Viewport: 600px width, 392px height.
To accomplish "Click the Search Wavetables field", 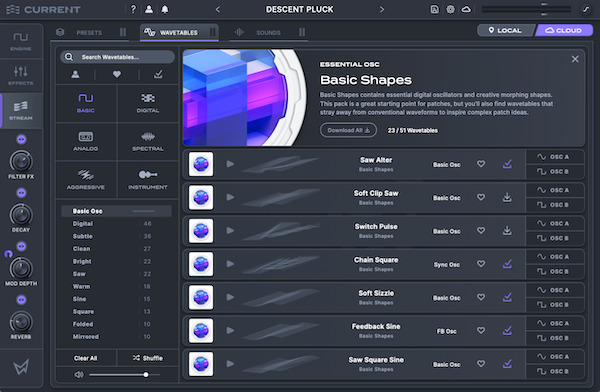I will [x=117, y=57].
